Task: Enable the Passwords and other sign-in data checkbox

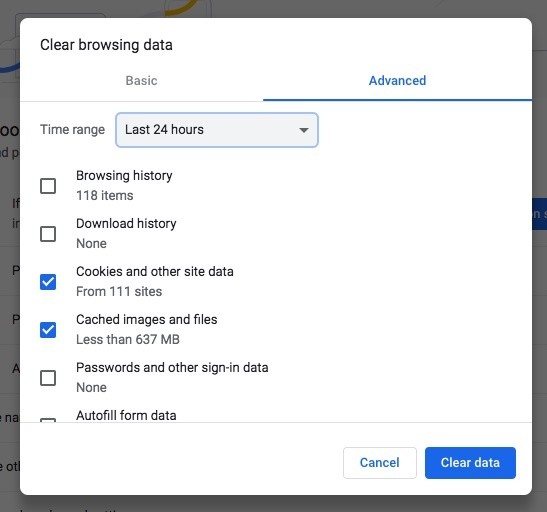Action: click(48, 378)
